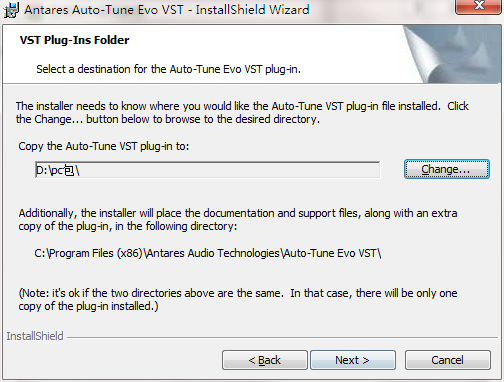Close the InstallShield Wizard window
This screenshot has width=504, height=382.
(x=479, y=6)
